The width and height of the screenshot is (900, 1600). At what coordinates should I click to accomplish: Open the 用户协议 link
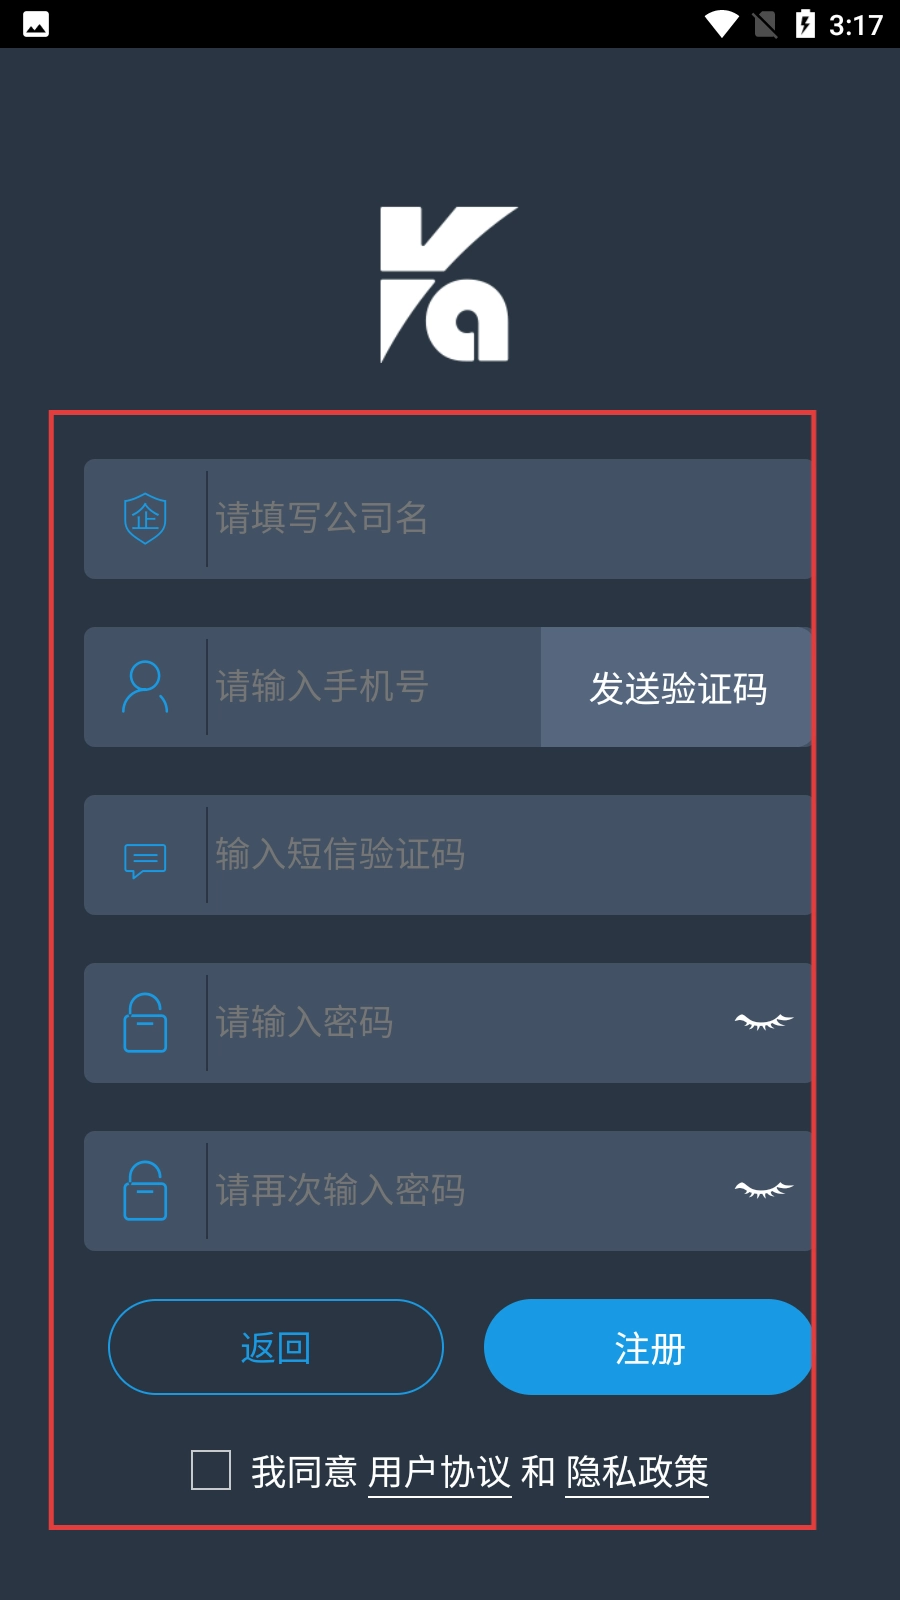pos(440,1473)
